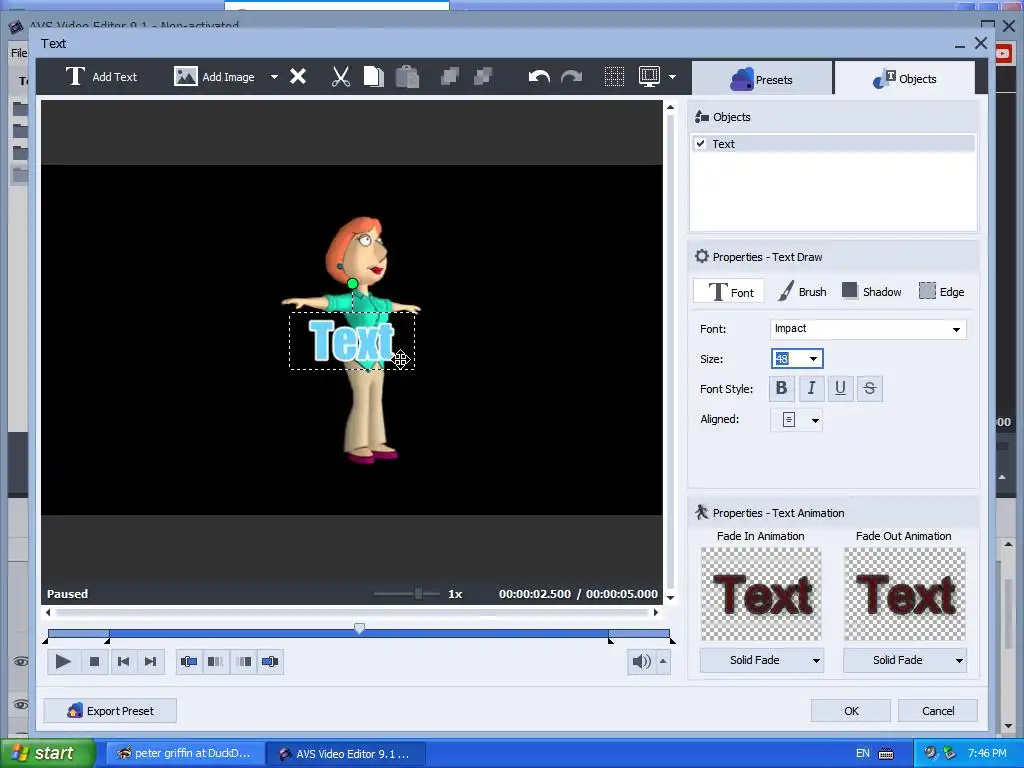
Task: Select the Text row in Objects list
Action: click(x=833, y=144)
